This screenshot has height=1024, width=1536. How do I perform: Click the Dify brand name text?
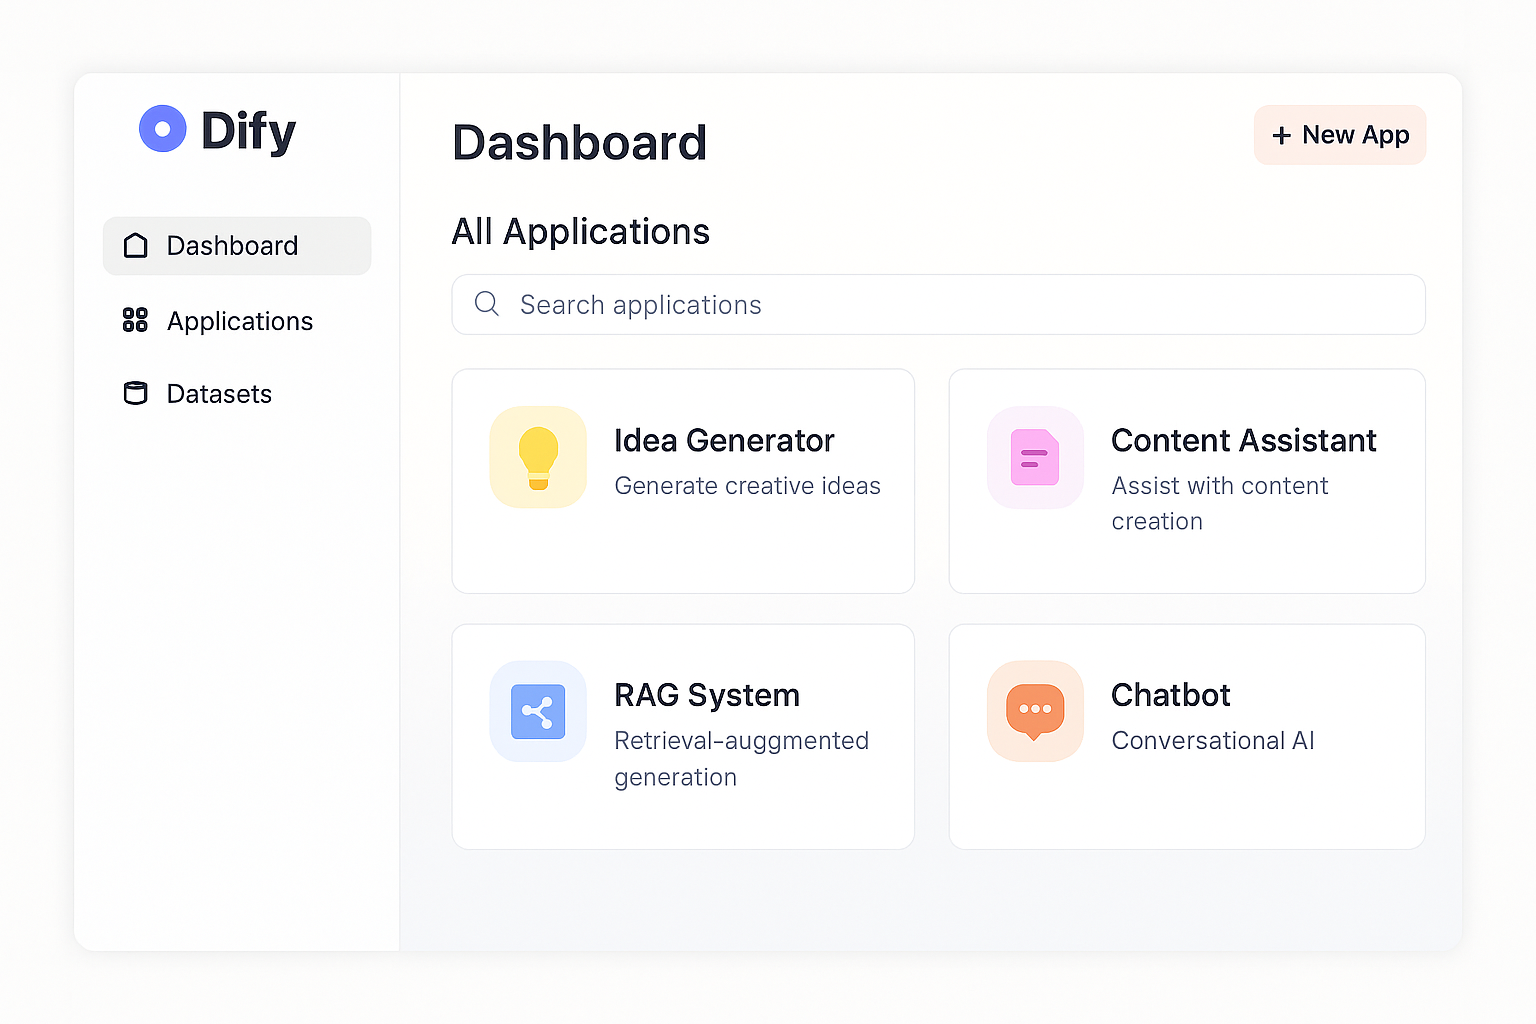[248, 131]
